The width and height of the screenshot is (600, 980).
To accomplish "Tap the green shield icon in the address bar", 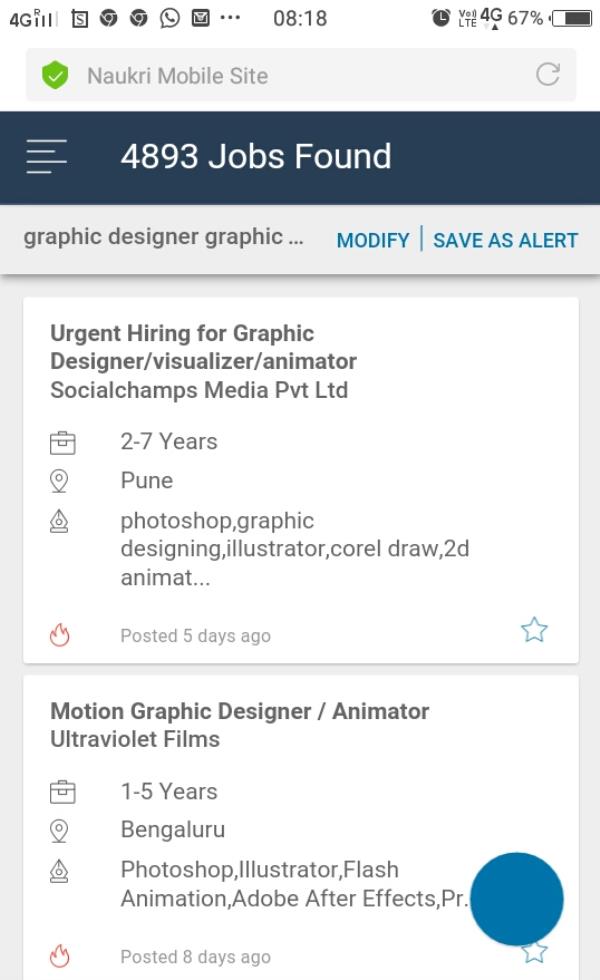I will pos(57,74).
